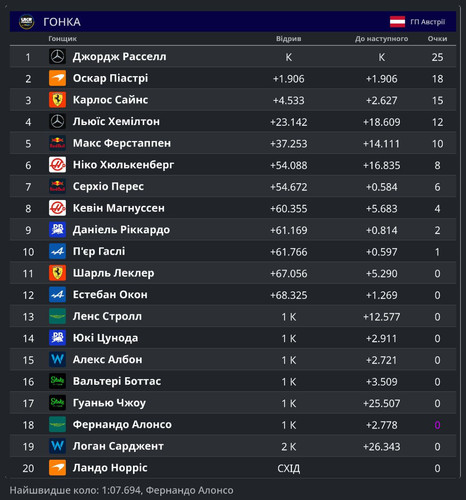Open the ГП Австрії link
466x500 pixels.
[428, 22]
